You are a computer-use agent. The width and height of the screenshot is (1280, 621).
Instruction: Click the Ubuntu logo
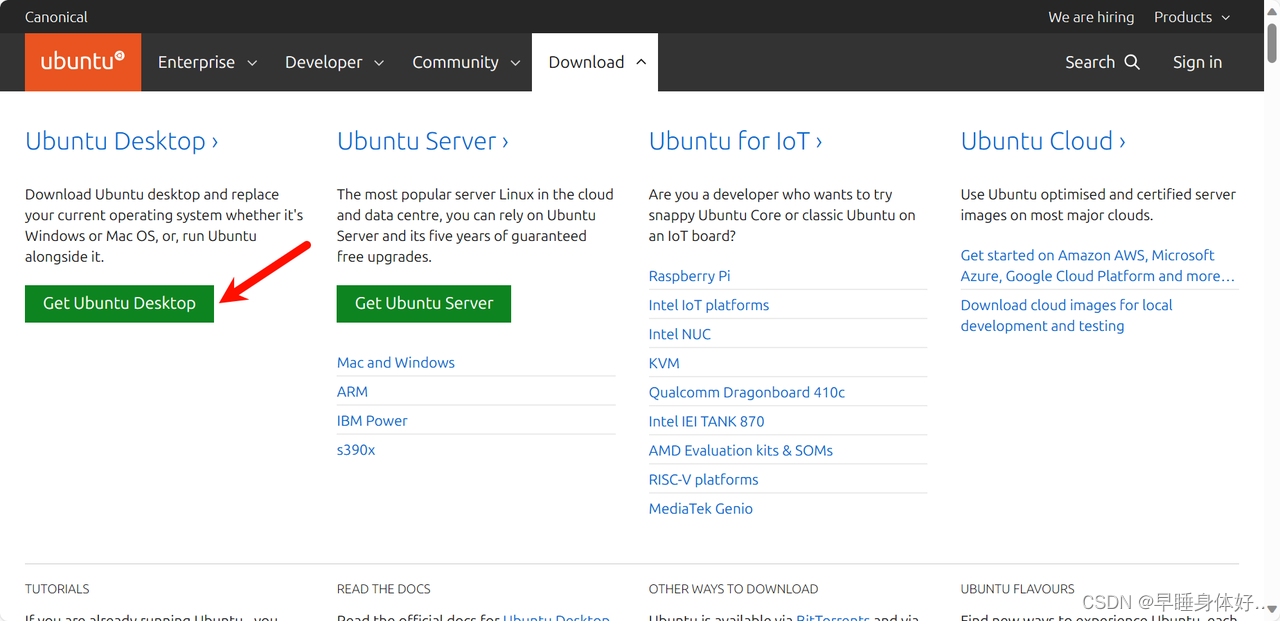83,62
